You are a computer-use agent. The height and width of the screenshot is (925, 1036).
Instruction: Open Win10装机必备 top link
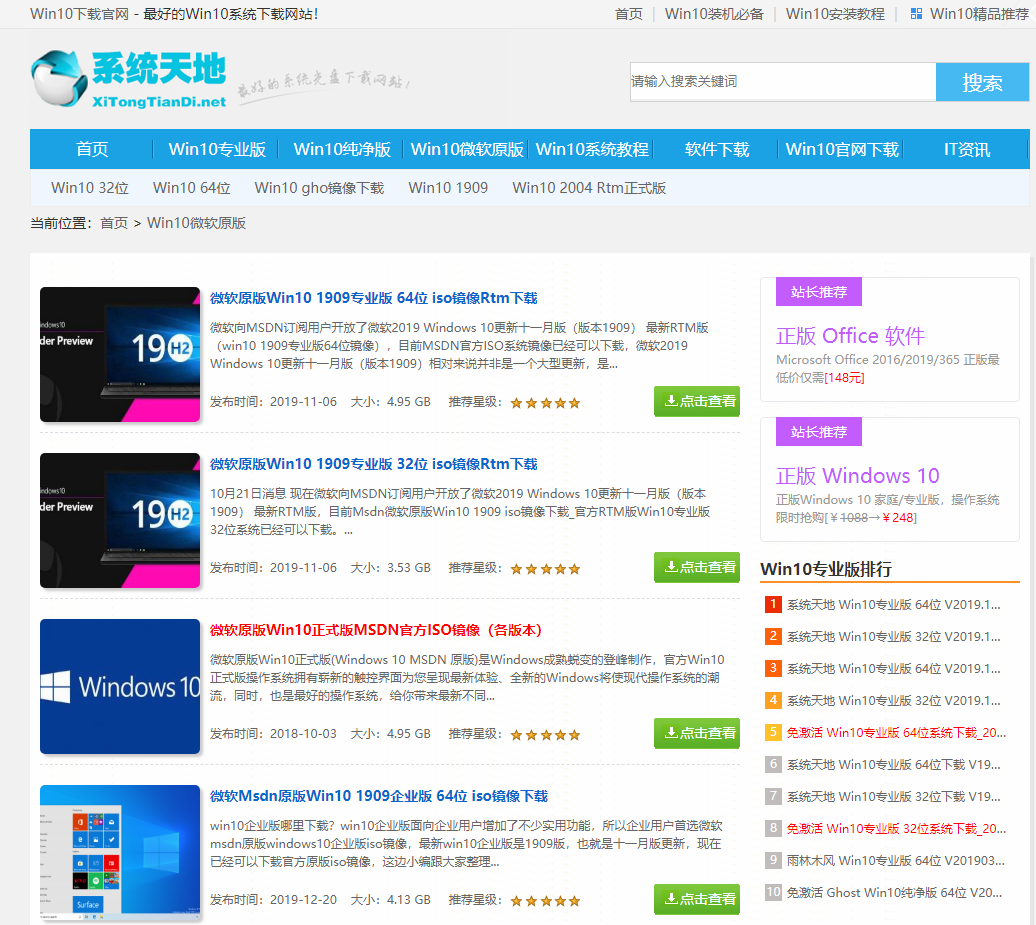(x=714, y=14)
